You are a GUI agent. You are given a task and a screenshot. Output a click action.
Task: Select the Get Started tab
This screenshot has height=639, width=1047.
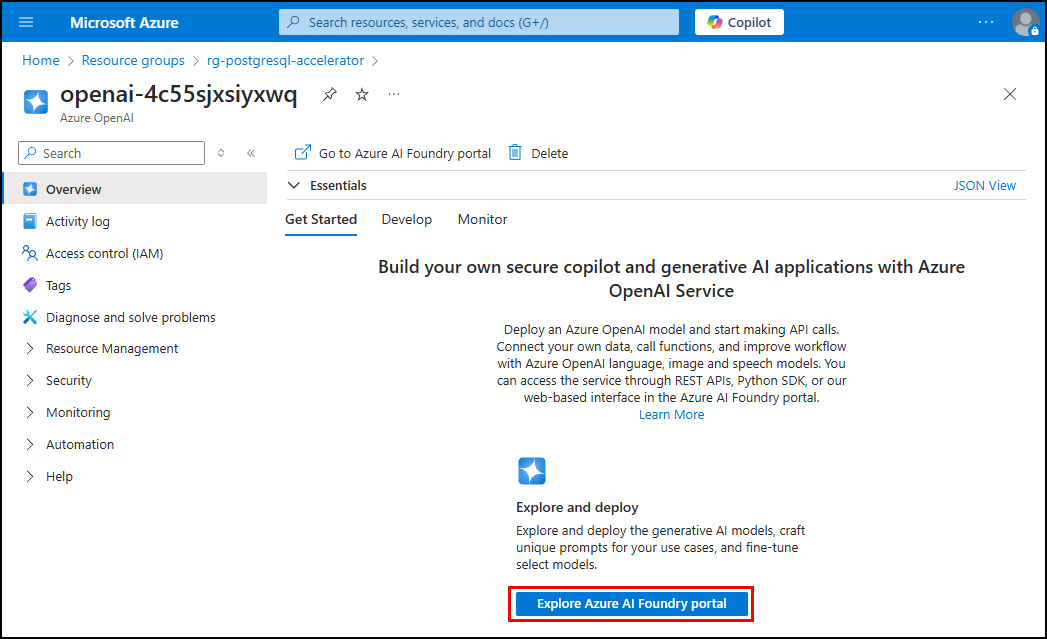[x=321, y=220]
